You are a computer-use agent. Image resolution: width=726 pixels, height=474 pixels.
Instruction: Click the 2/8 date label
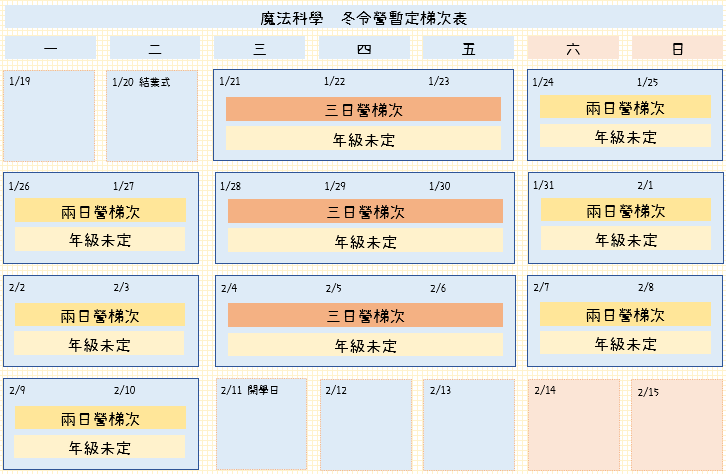click(x=646, y=287)
